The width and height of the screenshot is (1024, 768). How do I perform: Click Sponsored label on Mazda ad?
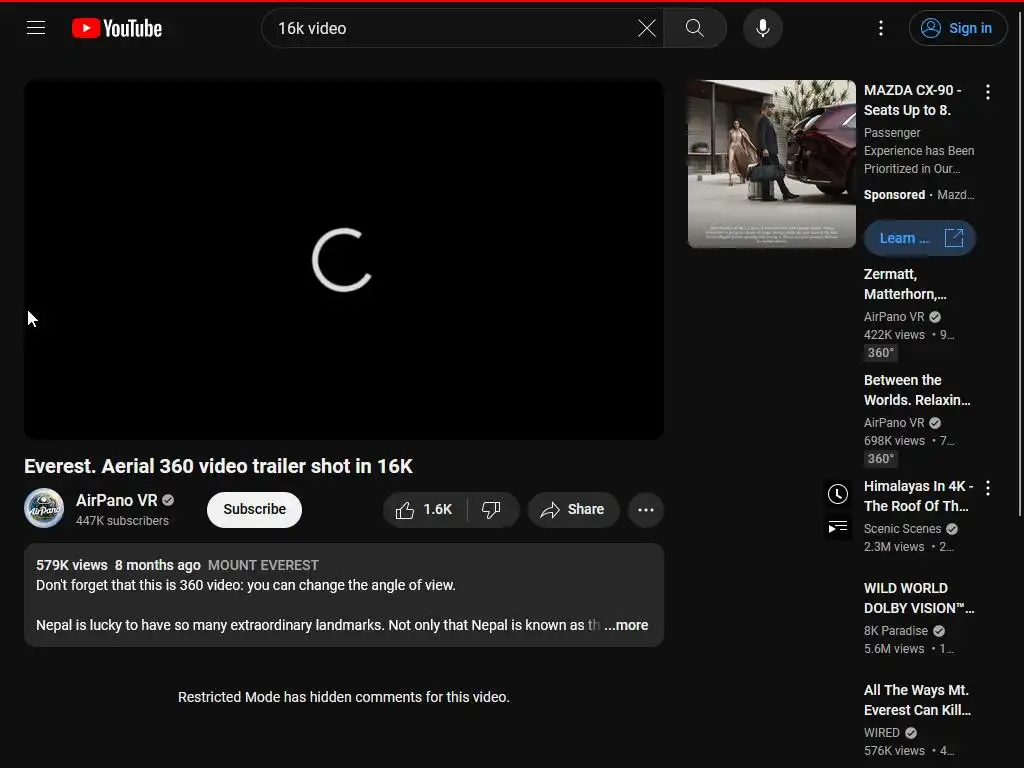pos(894,195)
